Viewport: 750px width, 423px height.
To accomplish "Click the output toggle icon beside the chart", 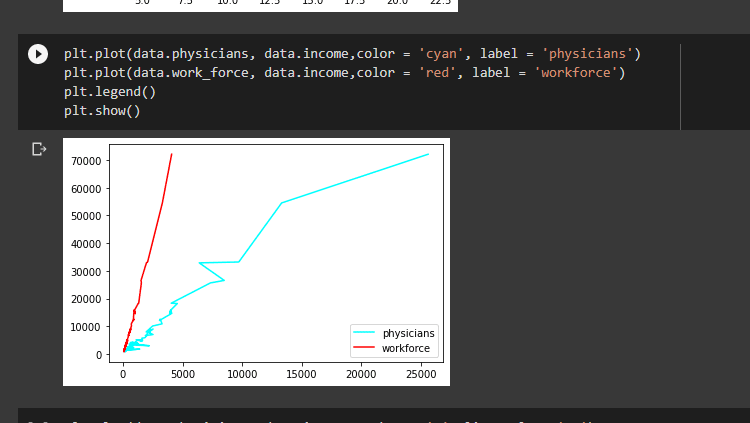I will 39,149.
